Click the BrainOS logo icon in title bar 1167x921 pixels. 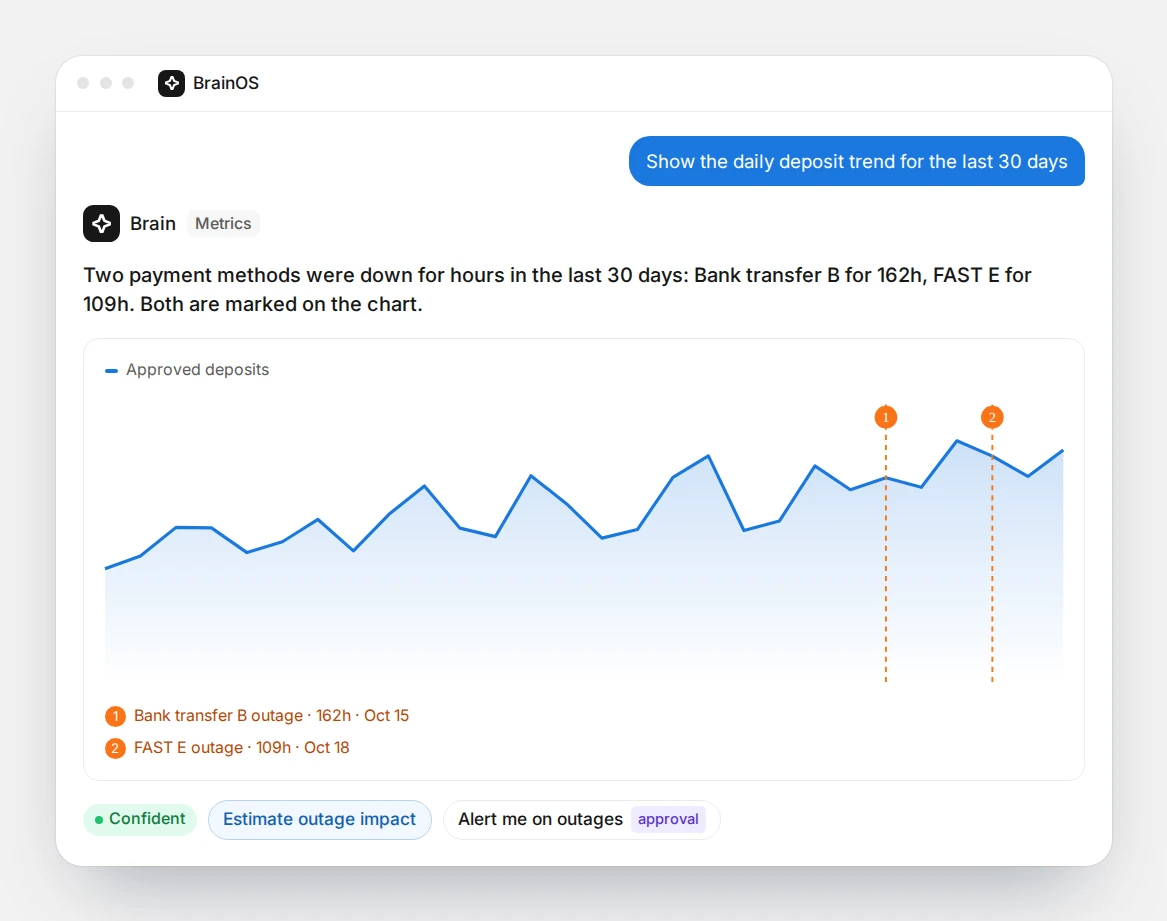point(171,83)
